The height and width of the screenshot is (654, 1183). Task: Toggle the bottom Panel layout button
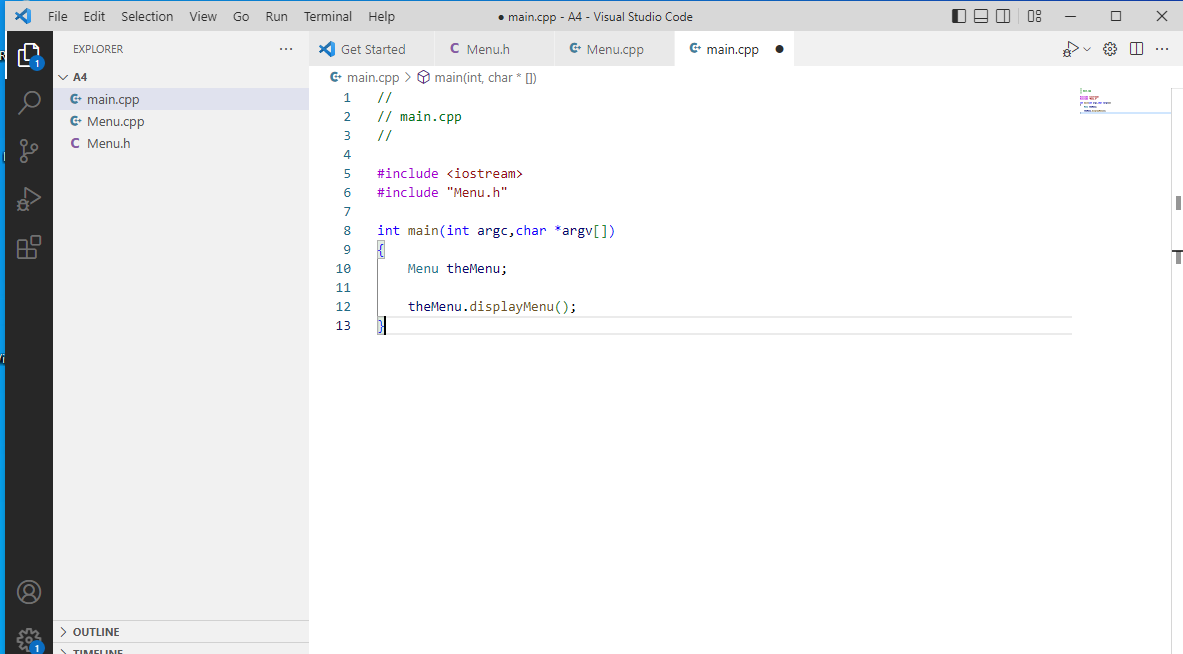pyautogui.click(x=981, y=16)
